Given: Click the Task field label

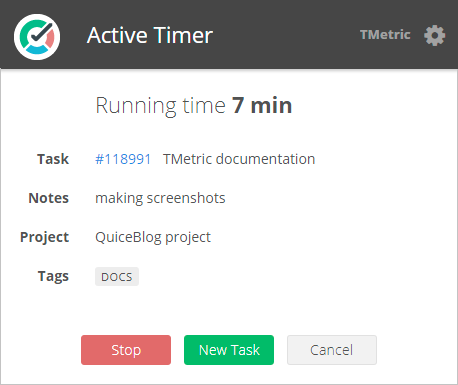Looking at the screenshot, I should pyautogui.click(x=53, y=159).
